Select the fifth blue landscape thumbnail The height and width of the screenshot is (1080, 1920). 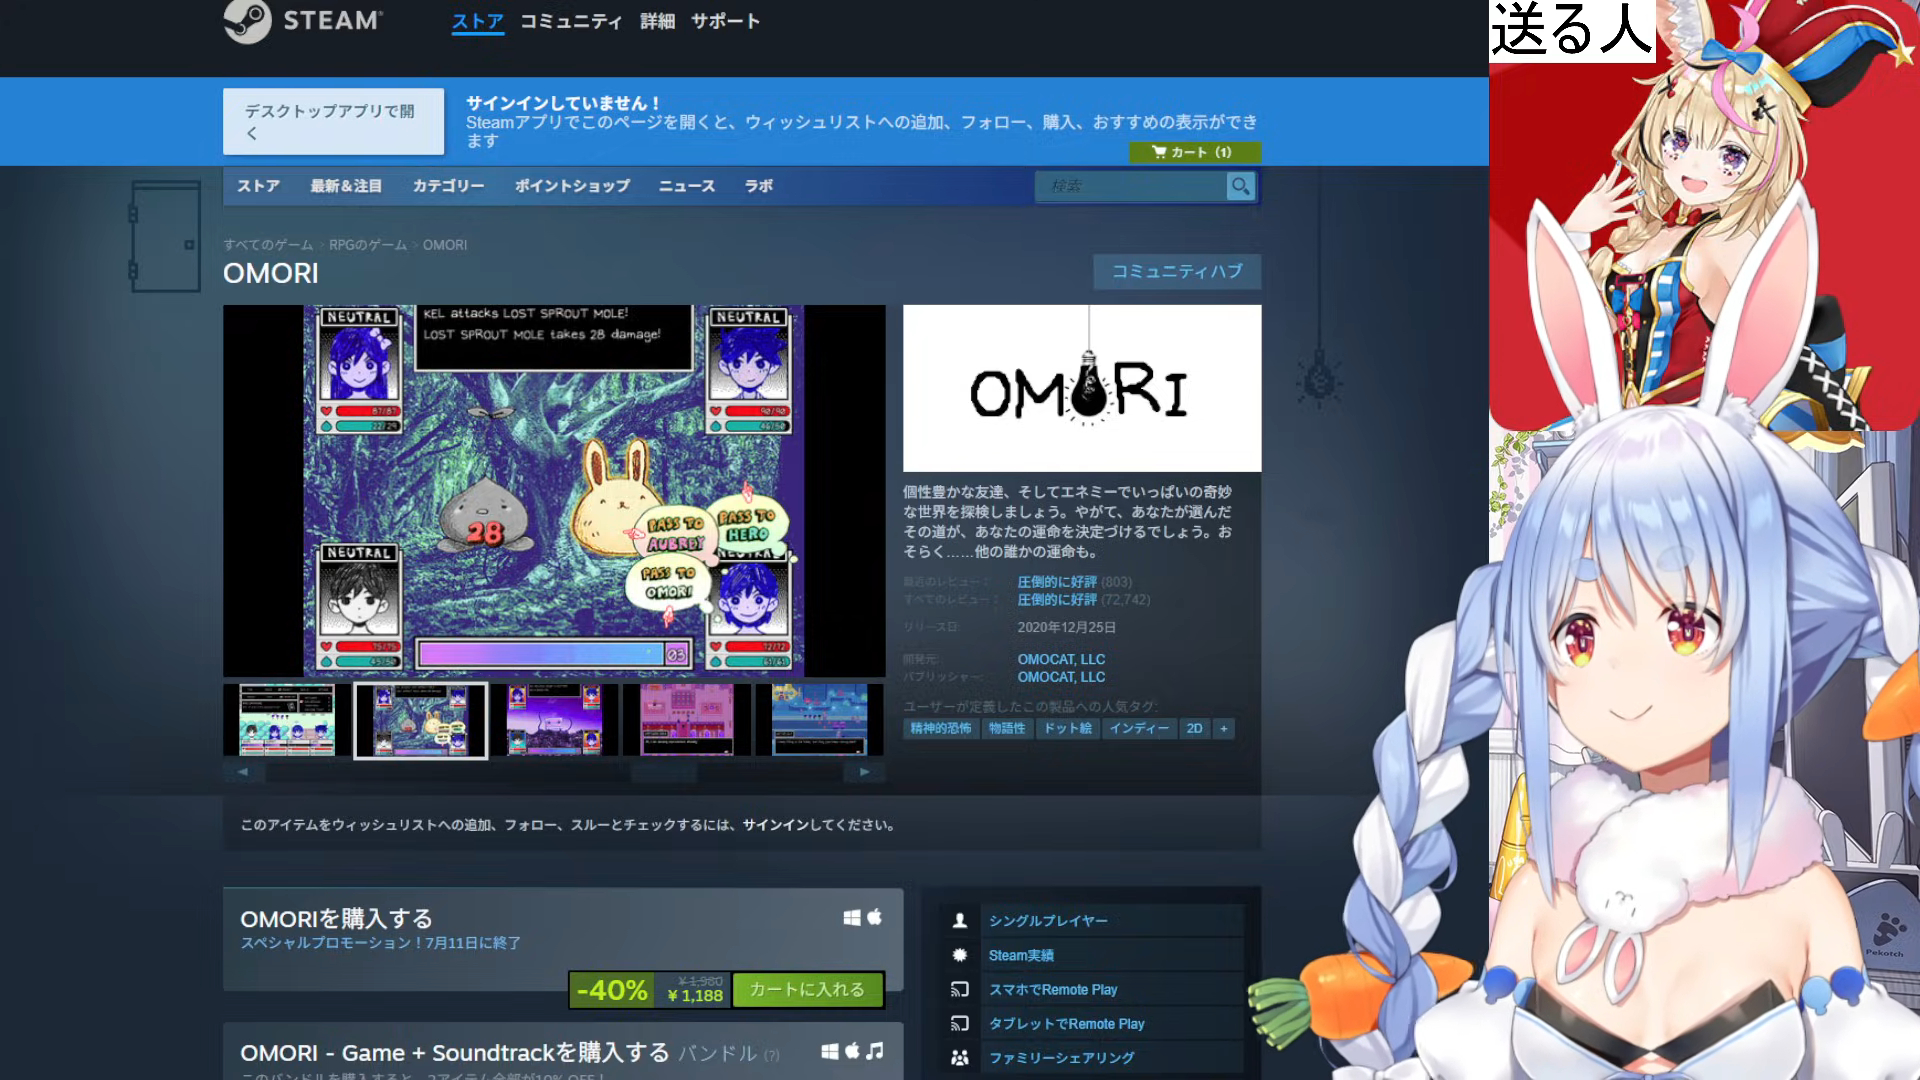pos(820,720)
